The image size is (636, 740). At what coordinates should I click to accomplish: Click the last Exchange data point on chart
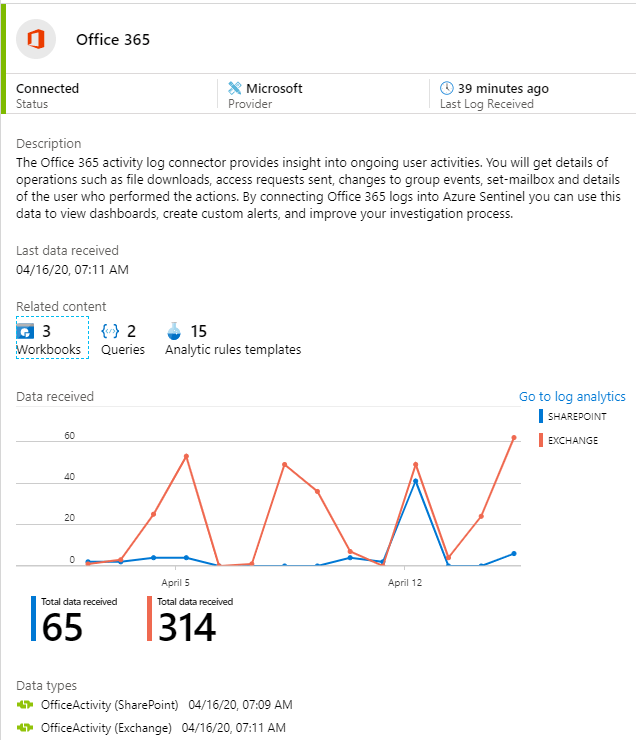(x=514, y=438)
